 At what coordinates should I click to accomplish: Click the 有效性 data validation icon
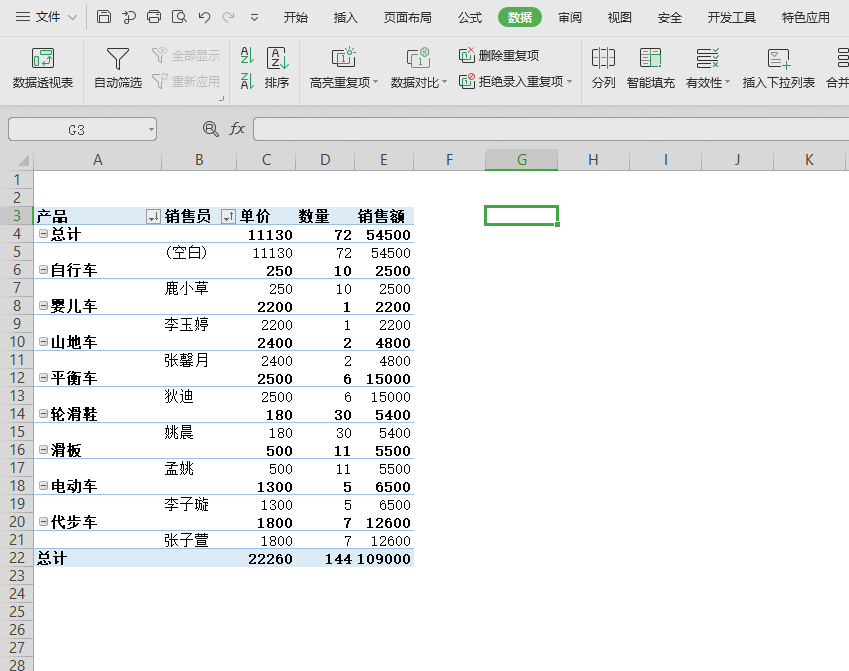[707, 58]
